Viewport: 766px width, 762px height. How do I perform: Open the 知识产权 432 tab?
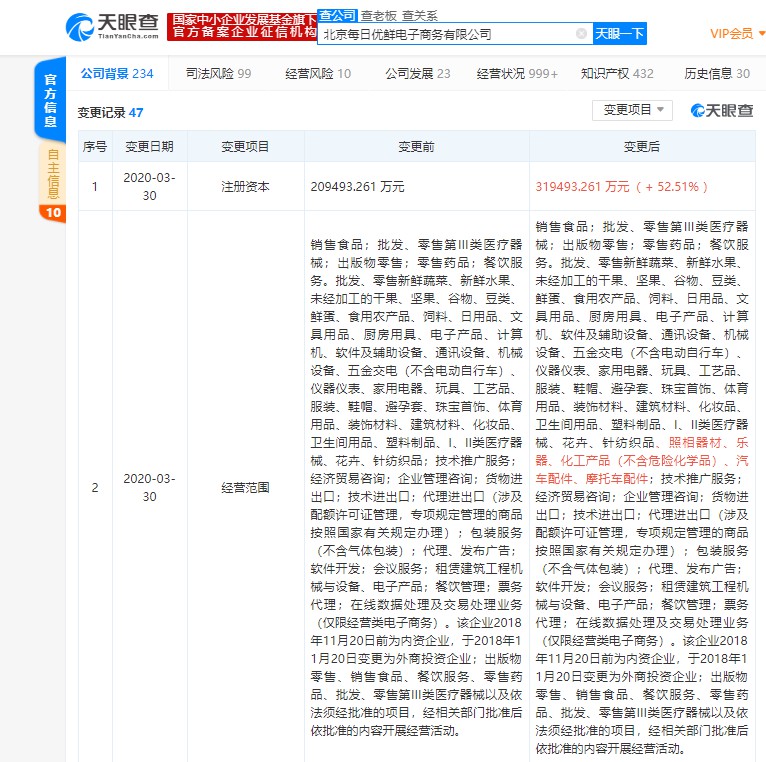(x=617, y=73)
